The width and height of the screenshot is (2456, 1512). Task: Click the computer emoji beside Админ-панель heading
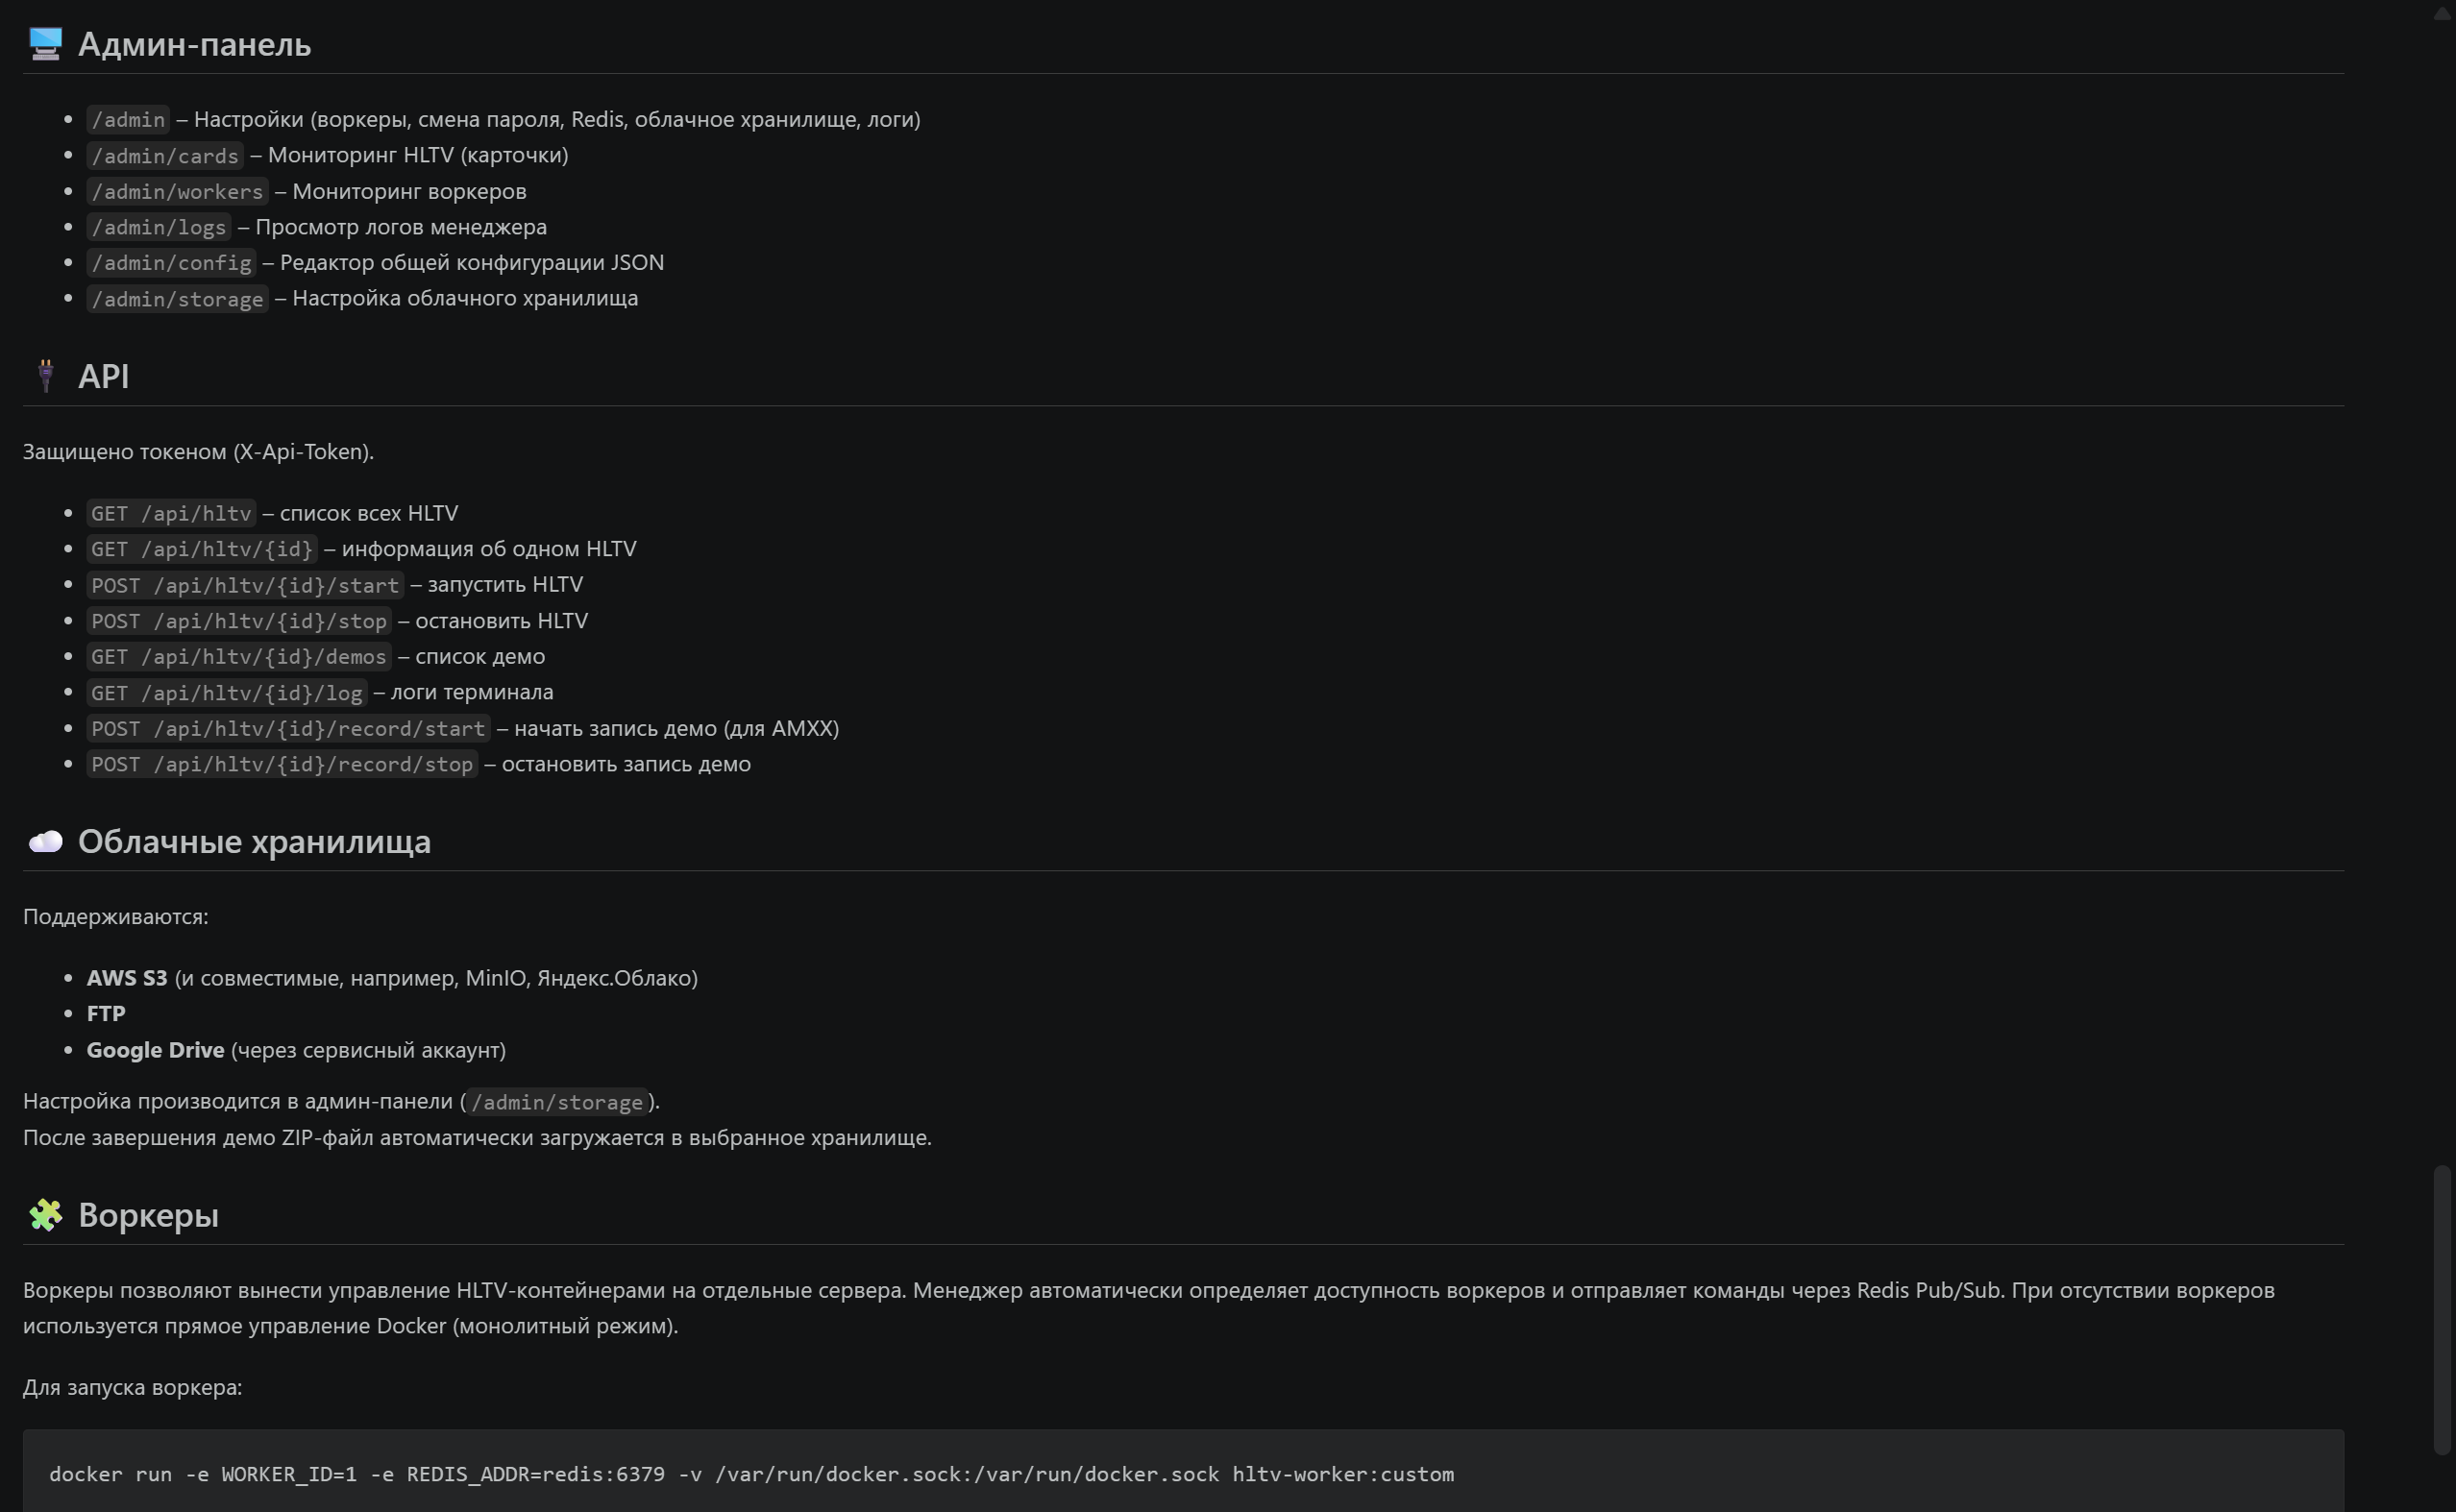tap(45, 44)
